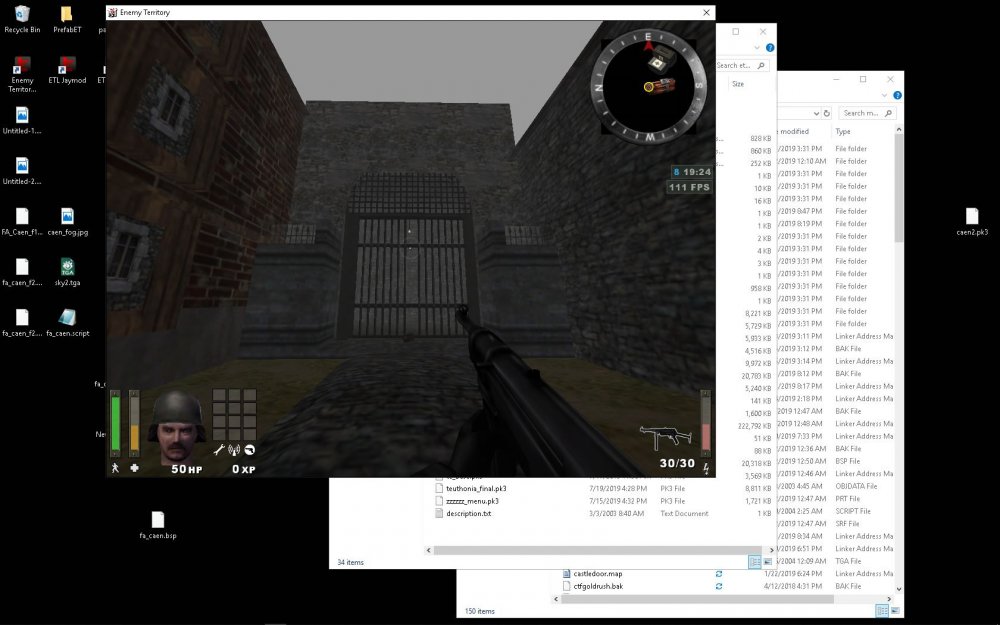
Task: Click the MP40 weapon icon in the HUD
Action: click(665, 439)
